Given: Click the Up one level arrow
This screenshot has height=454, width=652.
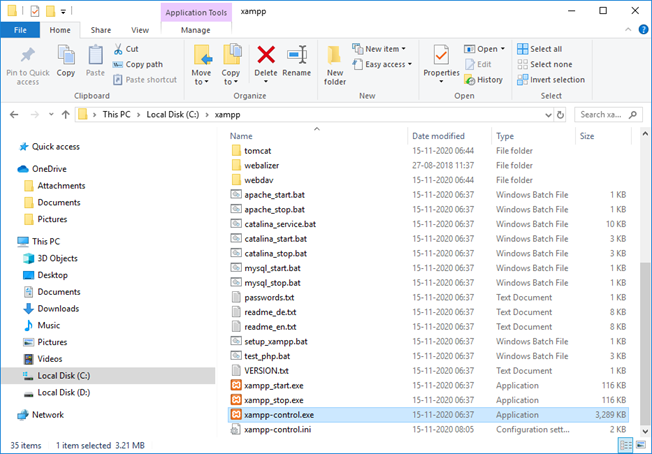Looking at the screenshot, I should (x=65, y=114).
